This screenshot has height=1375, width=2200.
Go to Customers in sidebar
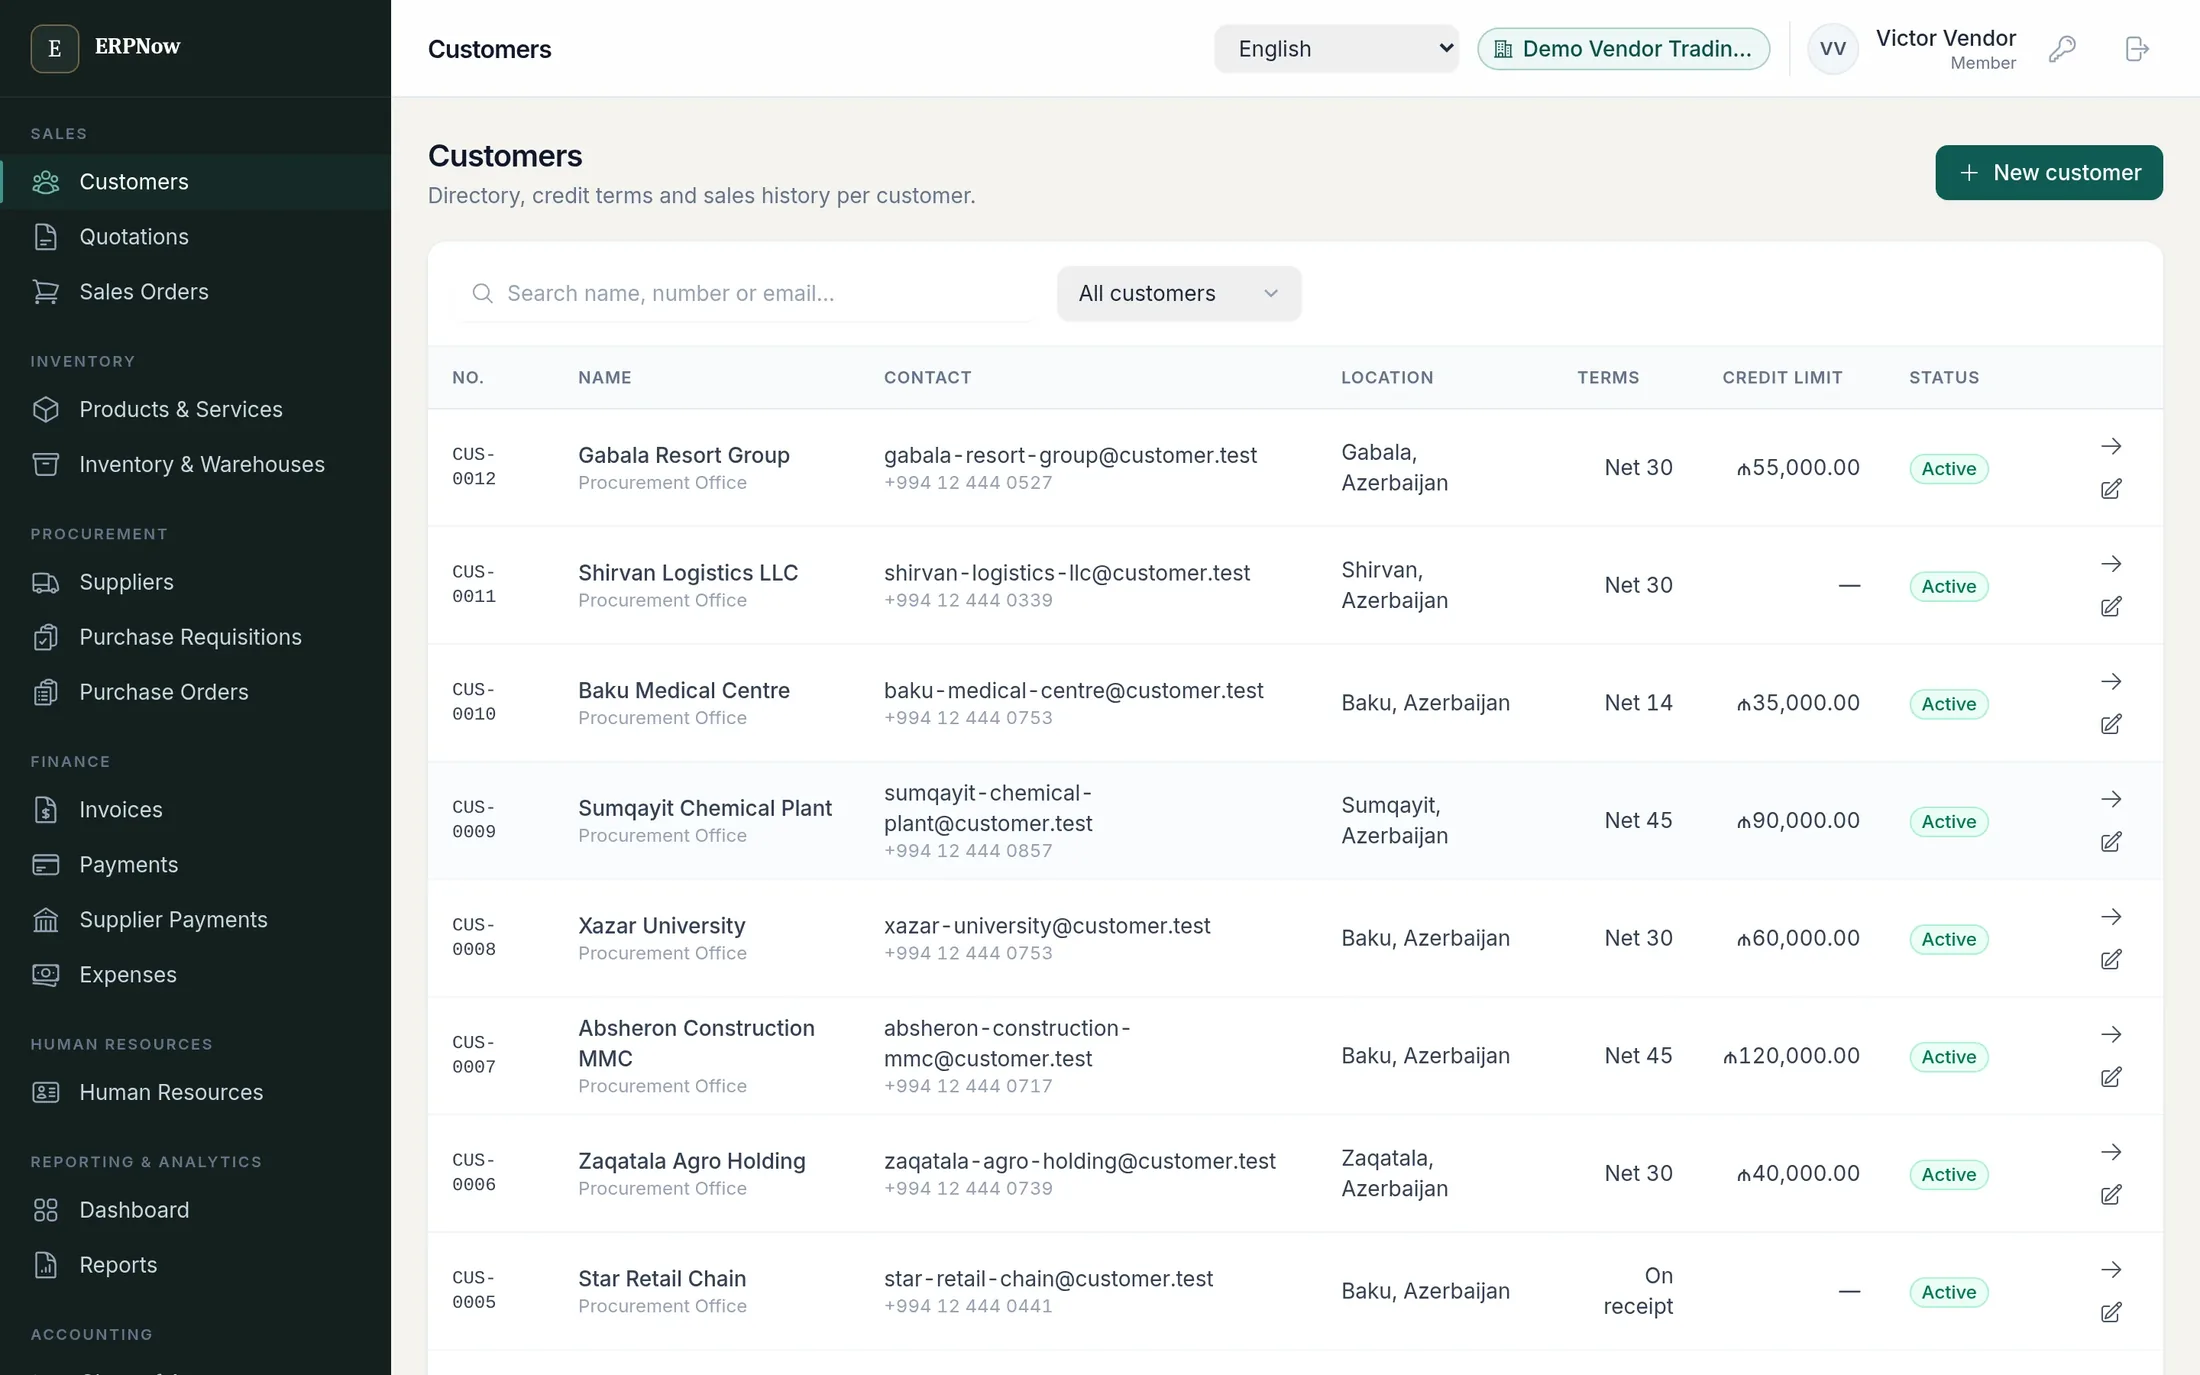point(196,182)
